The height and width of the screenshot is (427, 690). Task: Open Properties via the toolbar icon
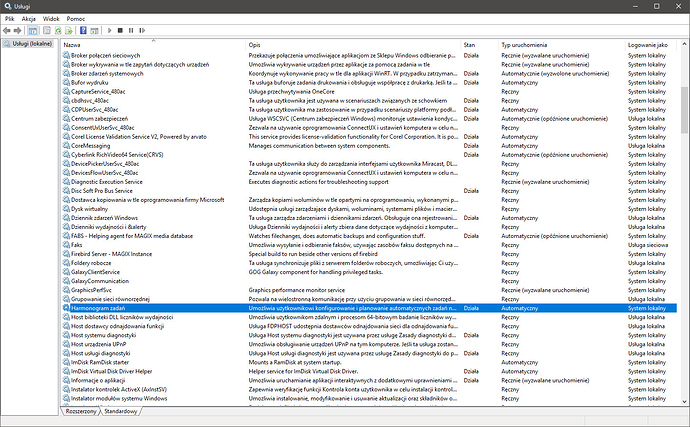(46, 31)
